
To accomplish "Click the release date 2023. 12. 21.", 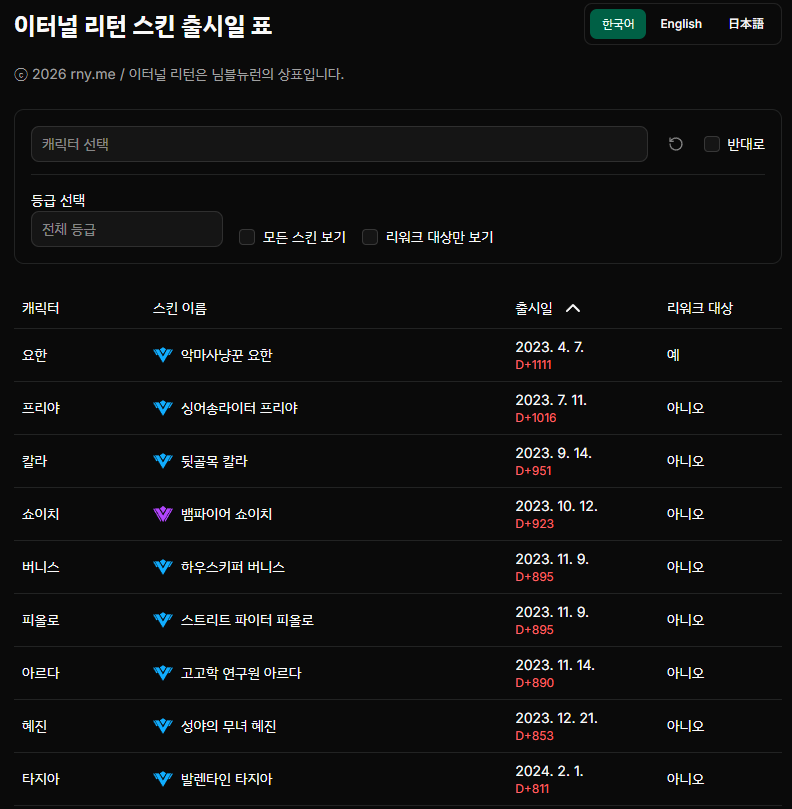I will coord(557,719).
